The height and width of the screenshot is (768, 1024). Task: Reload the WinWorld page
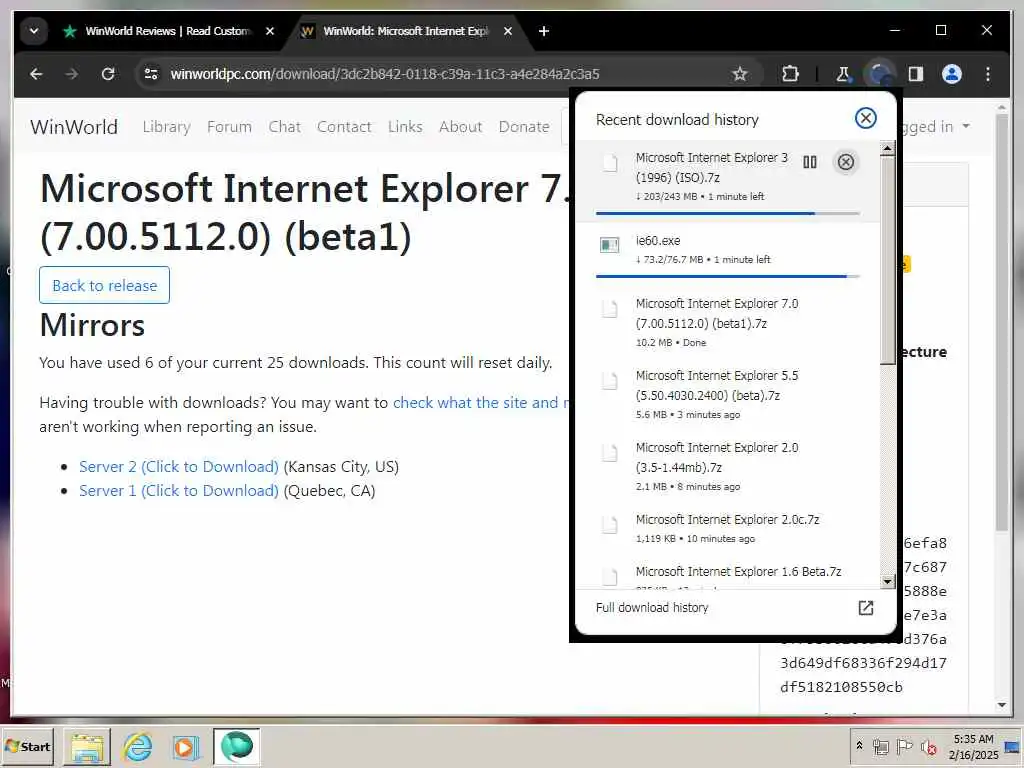coord(108,74)
